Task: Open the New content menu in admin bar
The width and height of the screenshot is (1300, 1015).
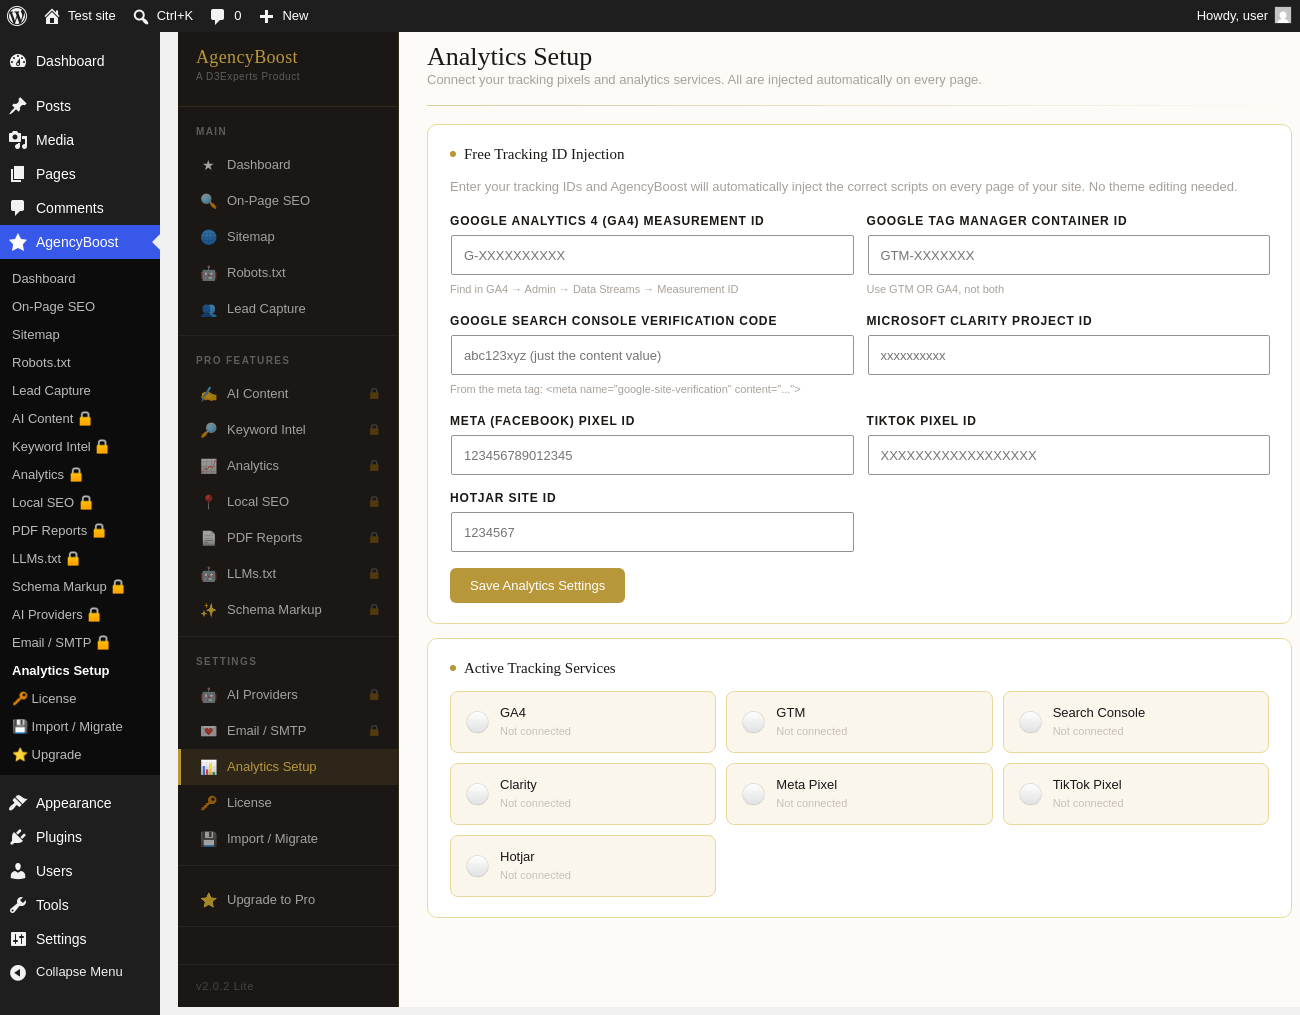Action: tap(284, 16)
